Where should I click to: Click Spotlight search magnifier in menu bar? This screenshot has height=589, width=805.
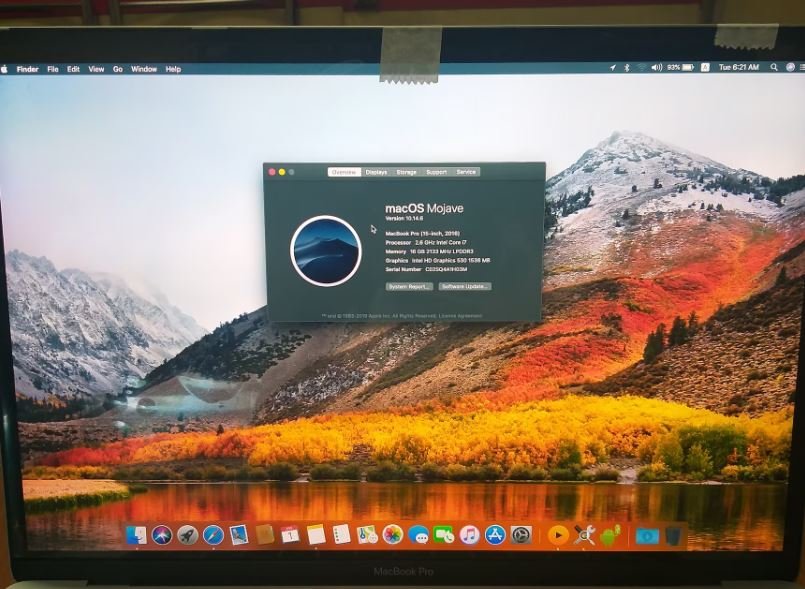coord(774,67)
